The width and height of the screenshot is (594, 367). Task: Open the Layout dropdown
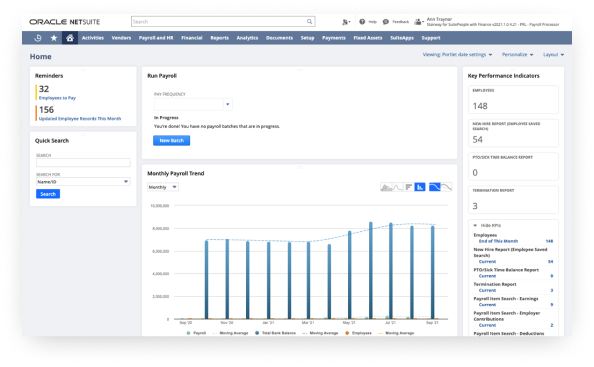553,55
